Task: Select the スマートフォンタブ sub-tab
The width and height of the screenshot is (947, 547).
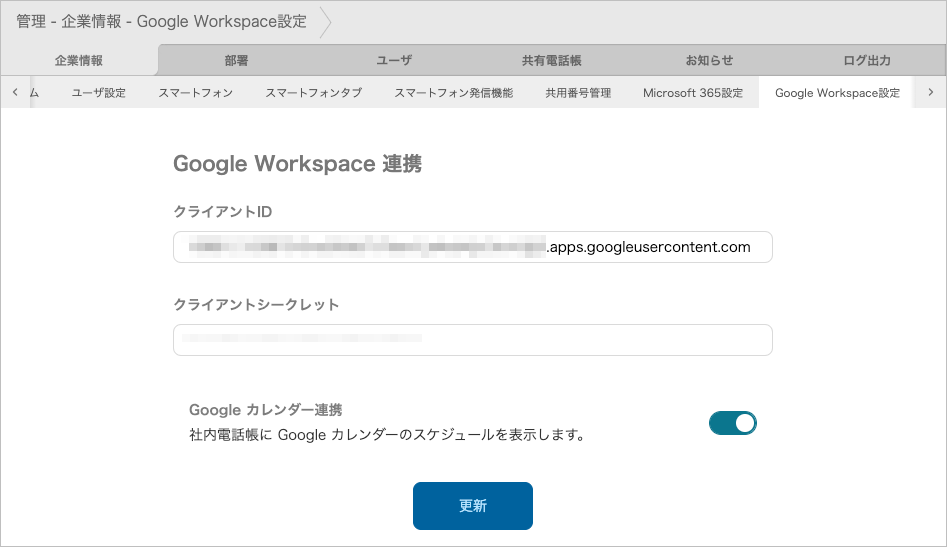Action: (313, 93)
